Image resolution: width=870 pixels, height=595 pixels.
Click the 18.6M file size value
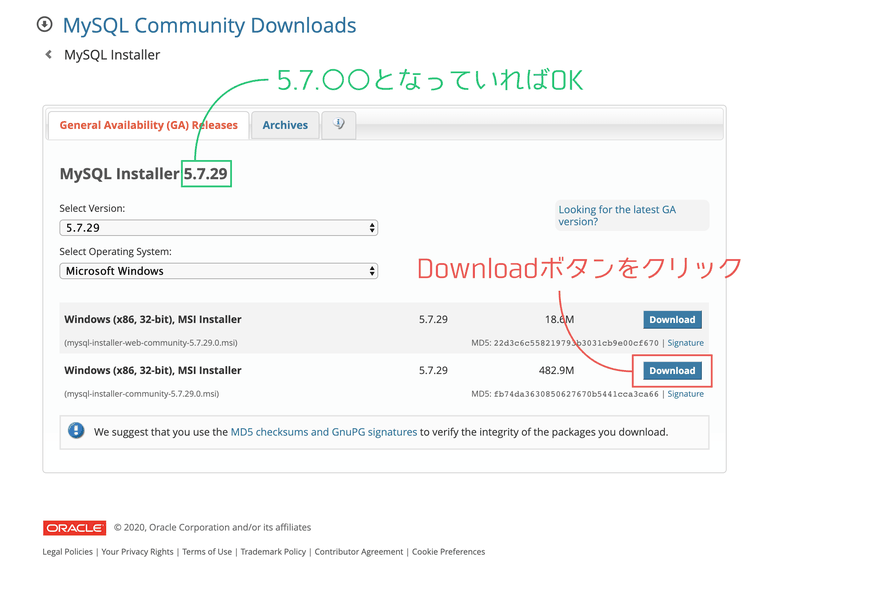(x=559, y=319)
